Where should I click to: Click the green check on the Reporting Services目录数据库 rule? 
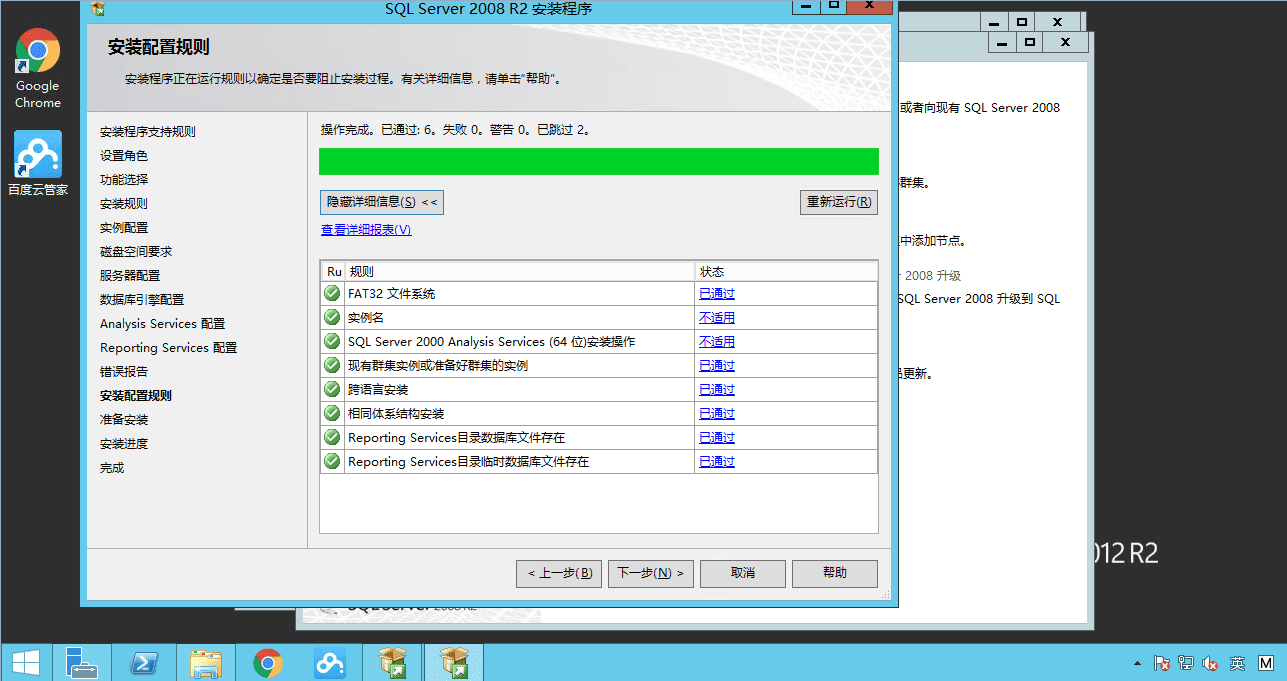point(331,437)
